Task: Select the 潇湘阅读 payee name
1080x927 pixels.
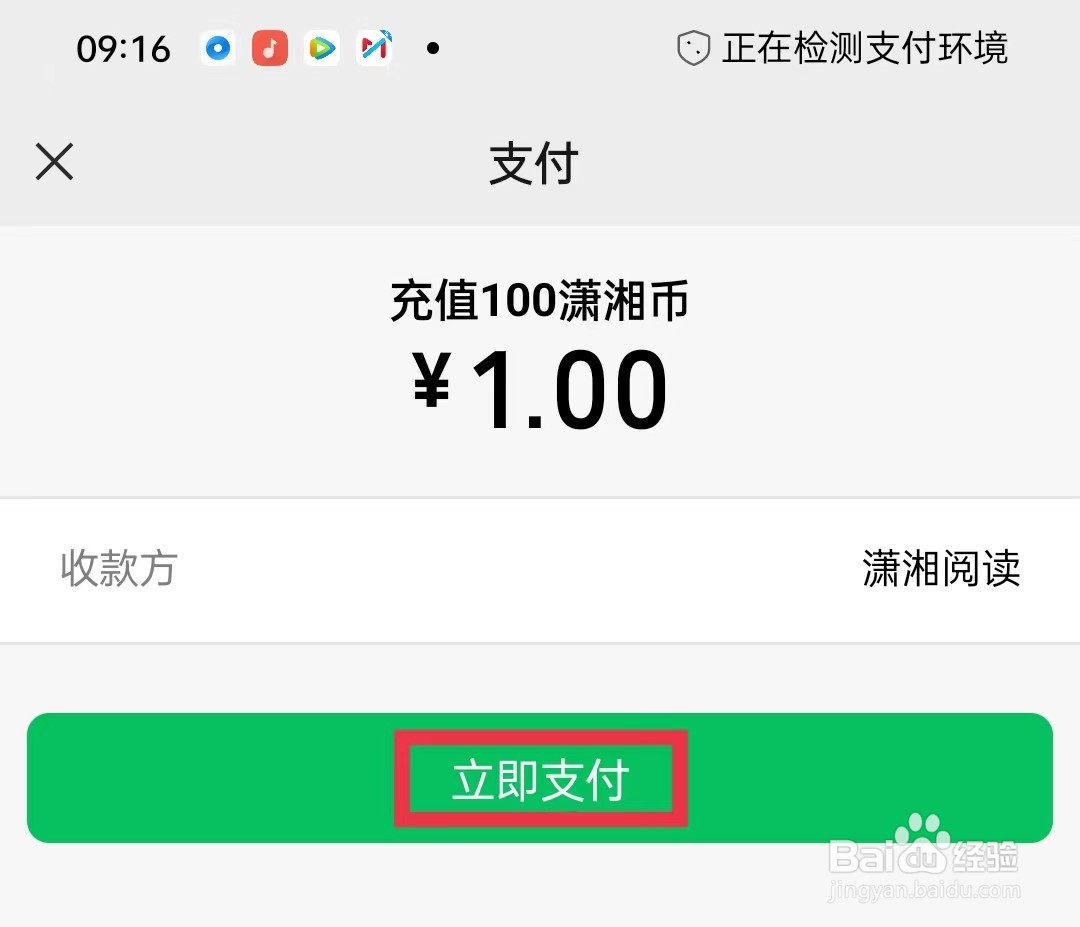Action: tap(941, 568)
